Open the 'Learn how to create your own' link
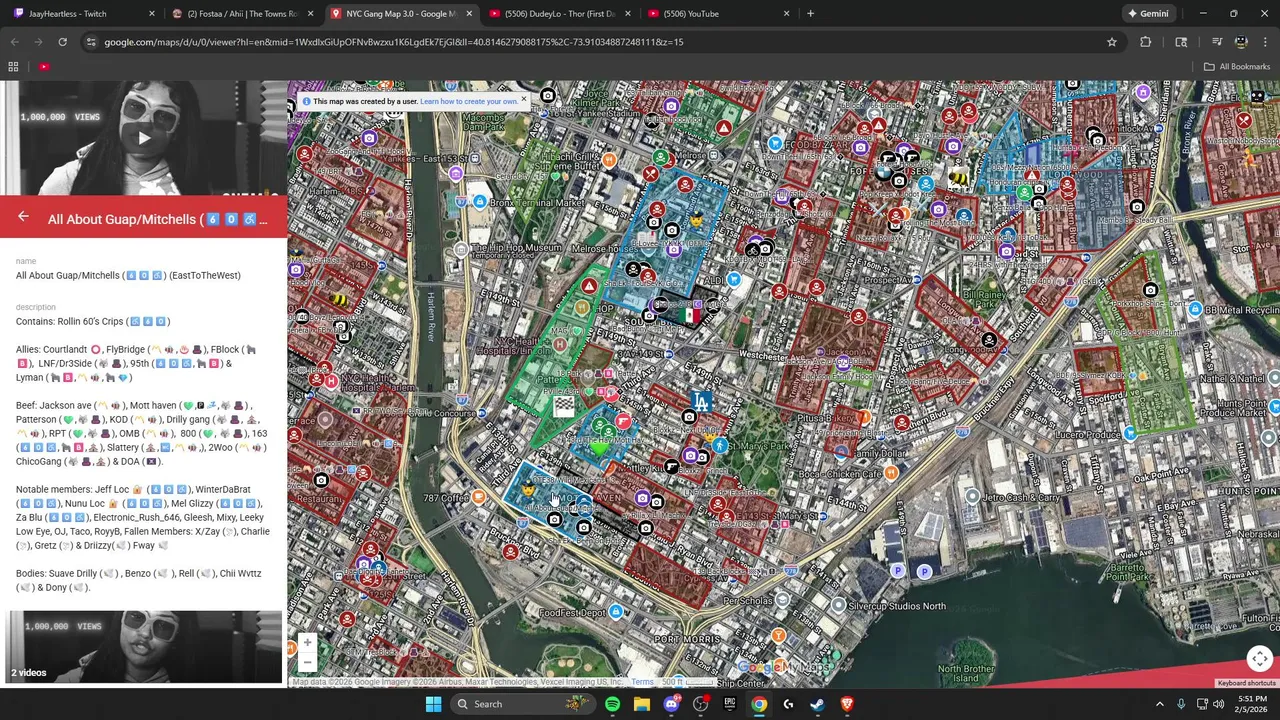Viewport: 1280px width, 720px height. 469,101
